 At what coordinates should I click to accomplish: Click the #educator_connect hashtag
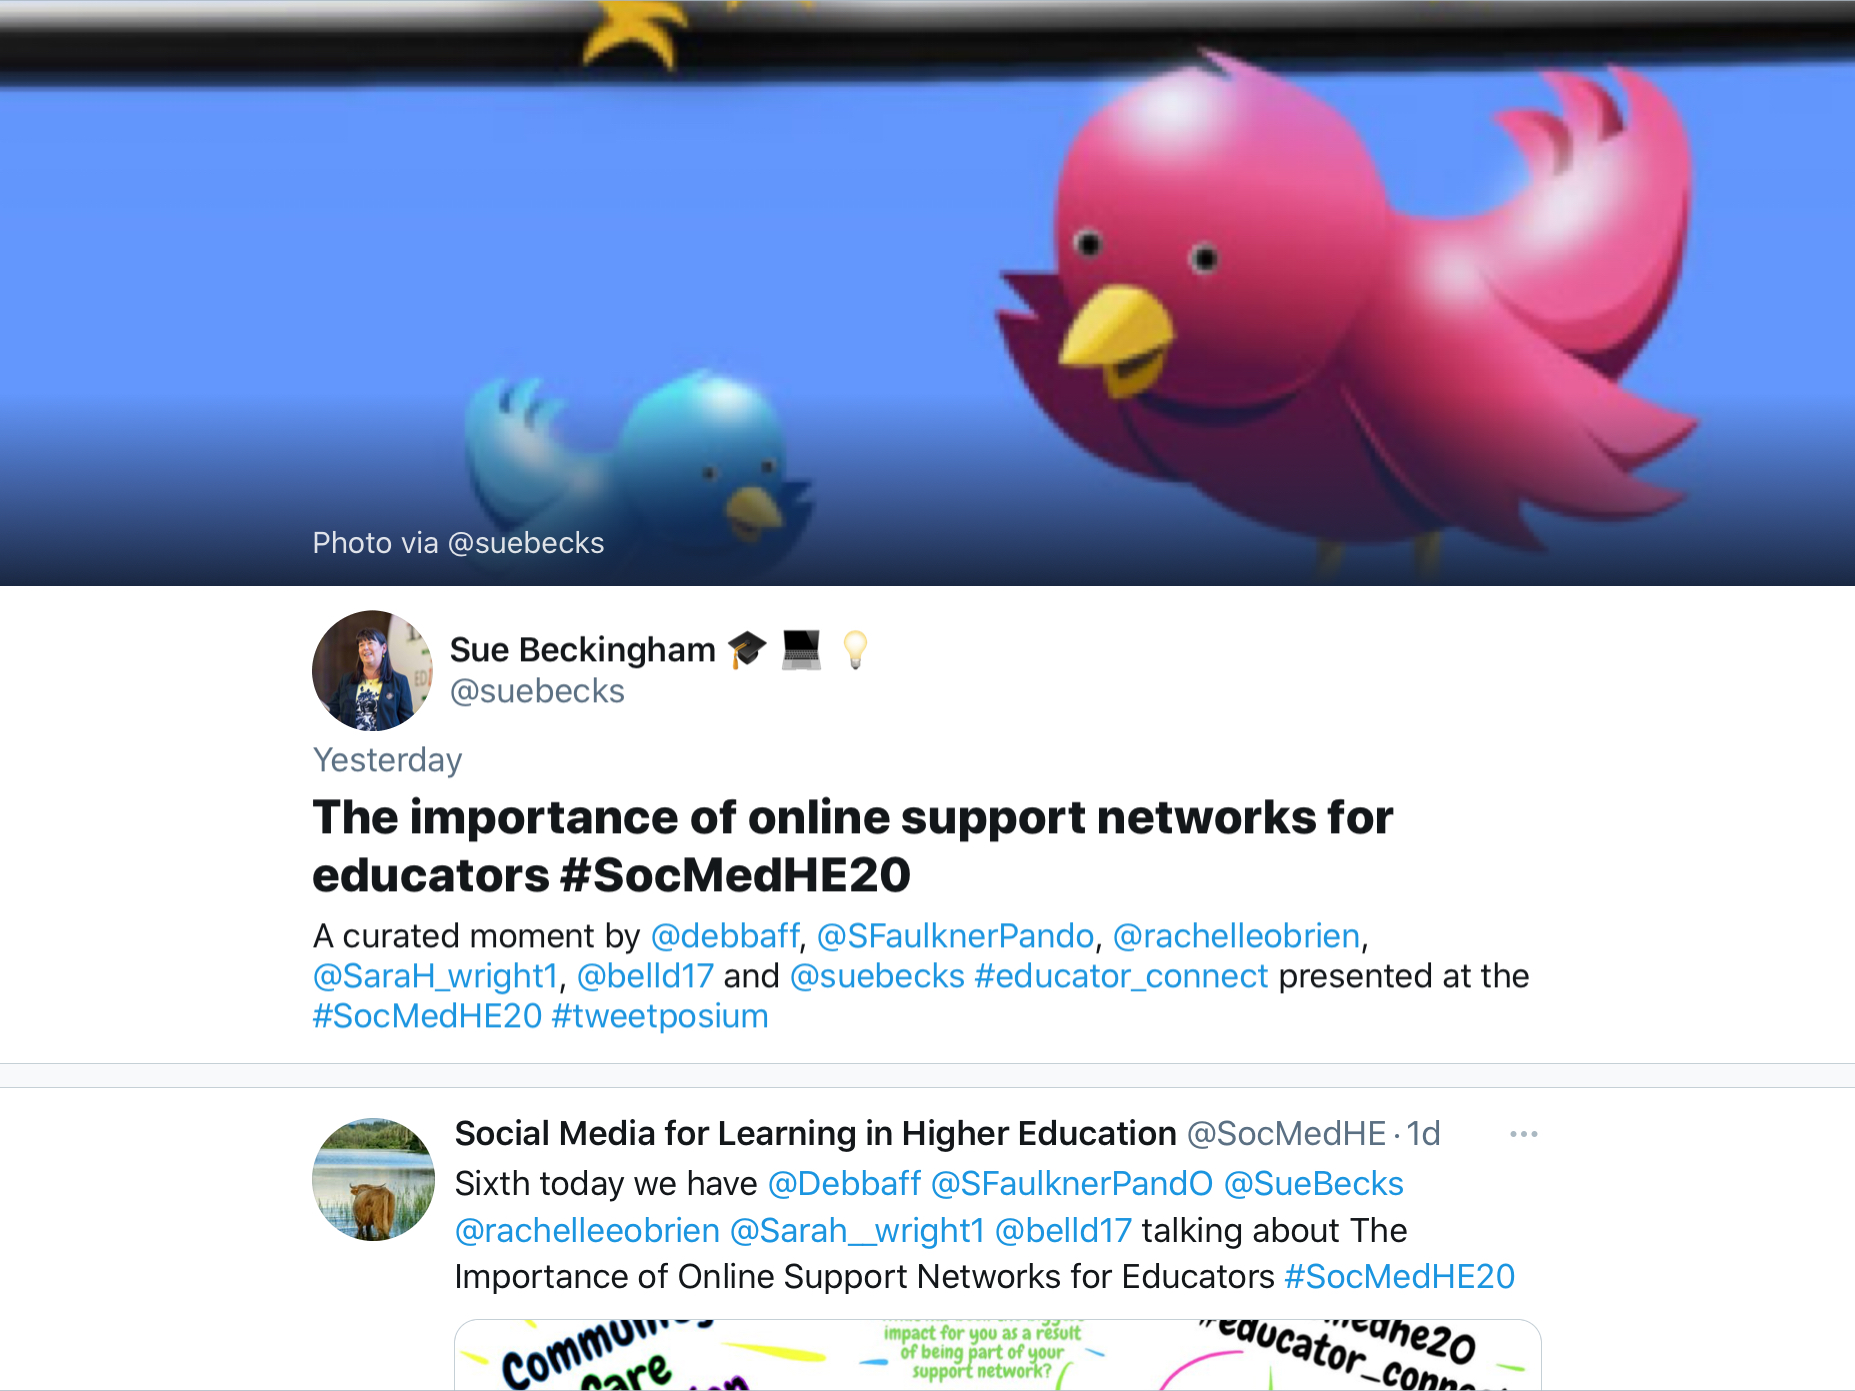click(1121, 976)
